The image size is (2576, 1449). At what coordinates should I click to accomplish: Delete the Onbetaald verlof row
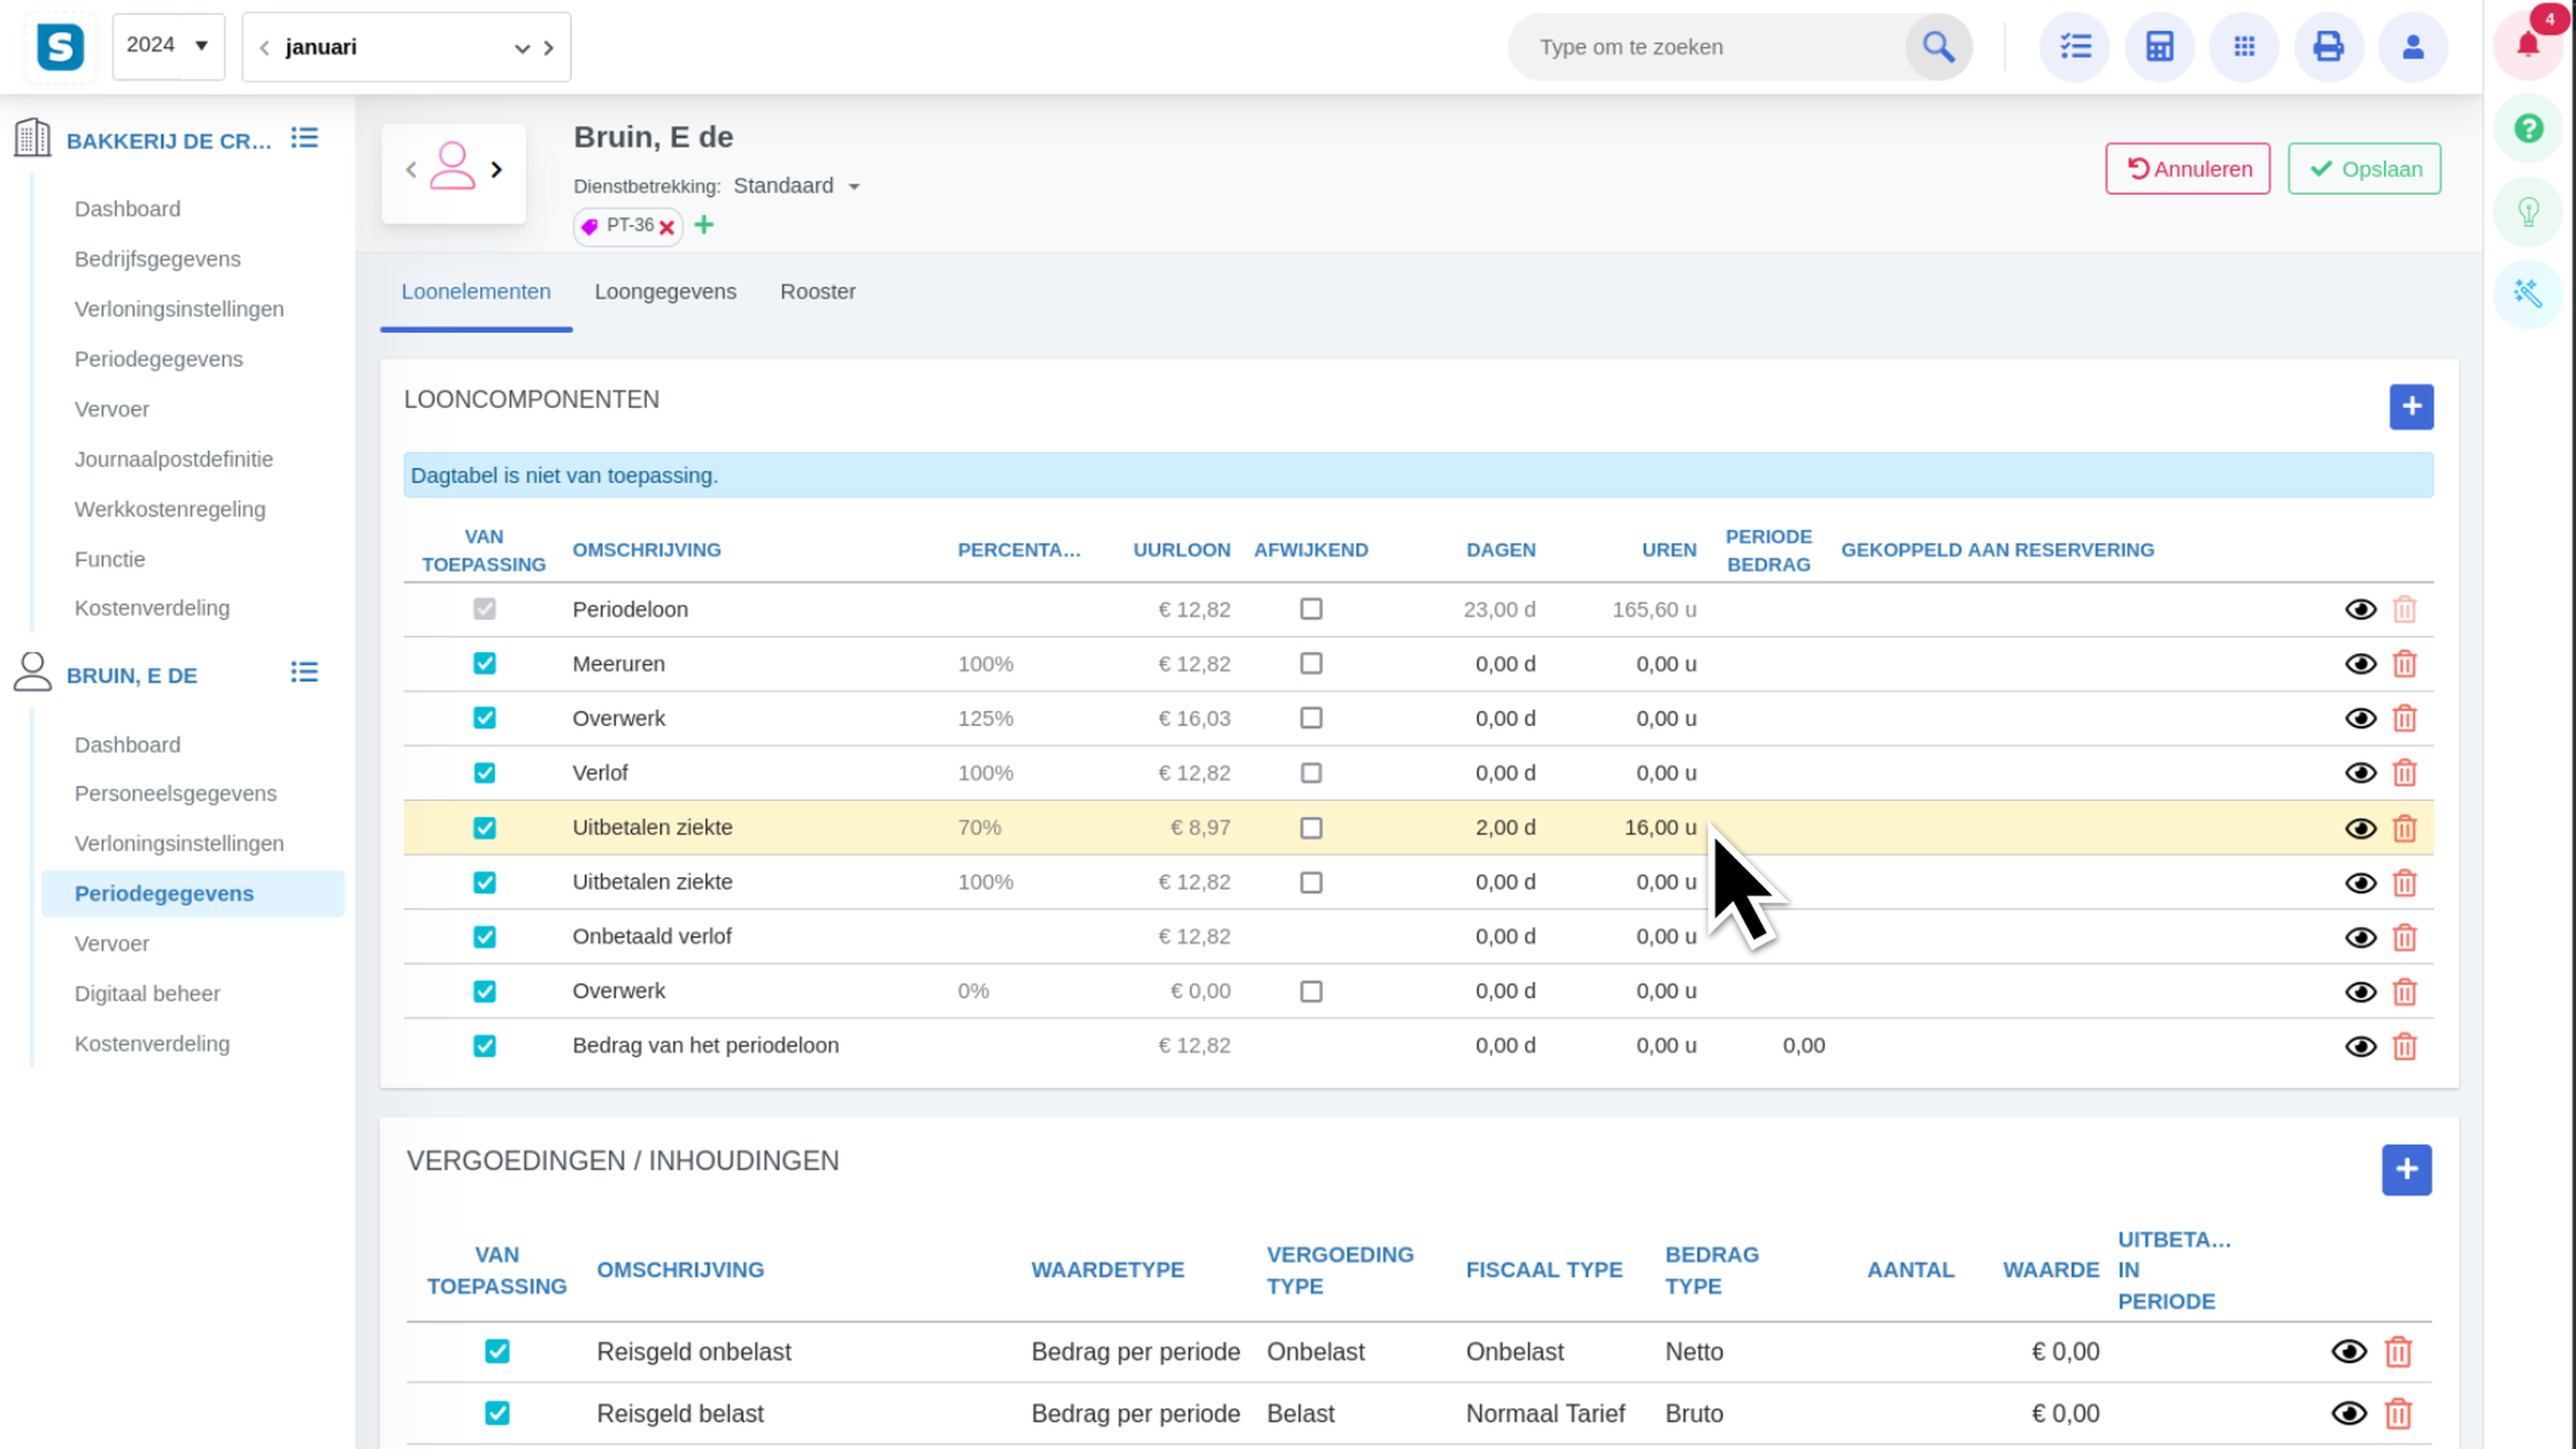point(2404,937)
